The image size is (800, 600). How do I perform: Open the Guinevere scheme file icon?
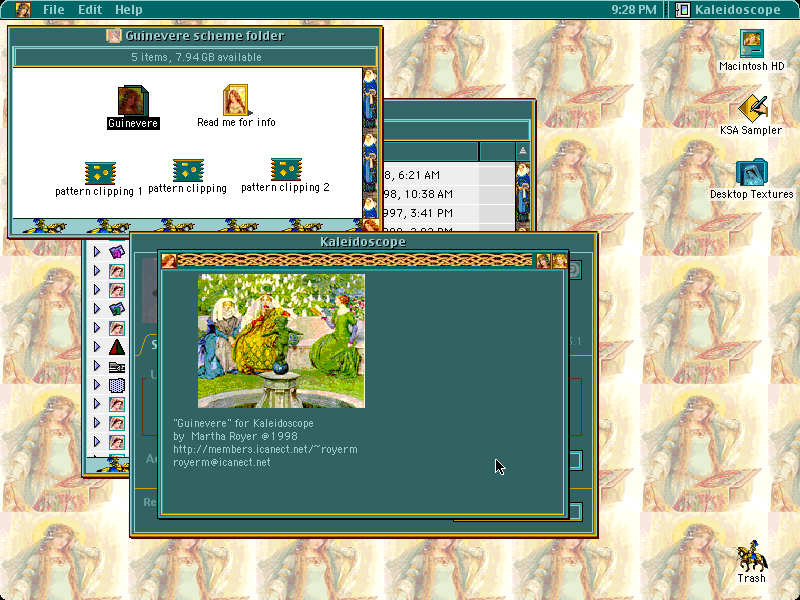point(133,101)
